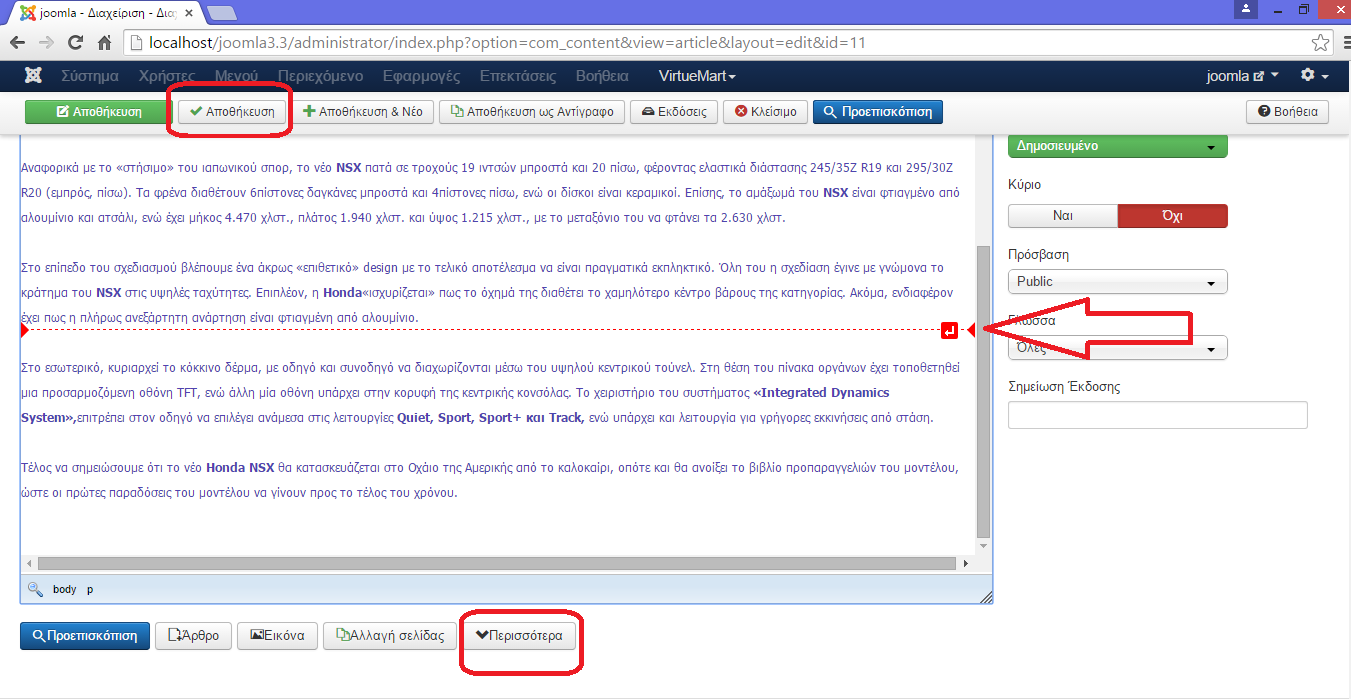Click the Αλλαγή σελίδας page break button
This screenshot has height=699, width=1351.
391,635
